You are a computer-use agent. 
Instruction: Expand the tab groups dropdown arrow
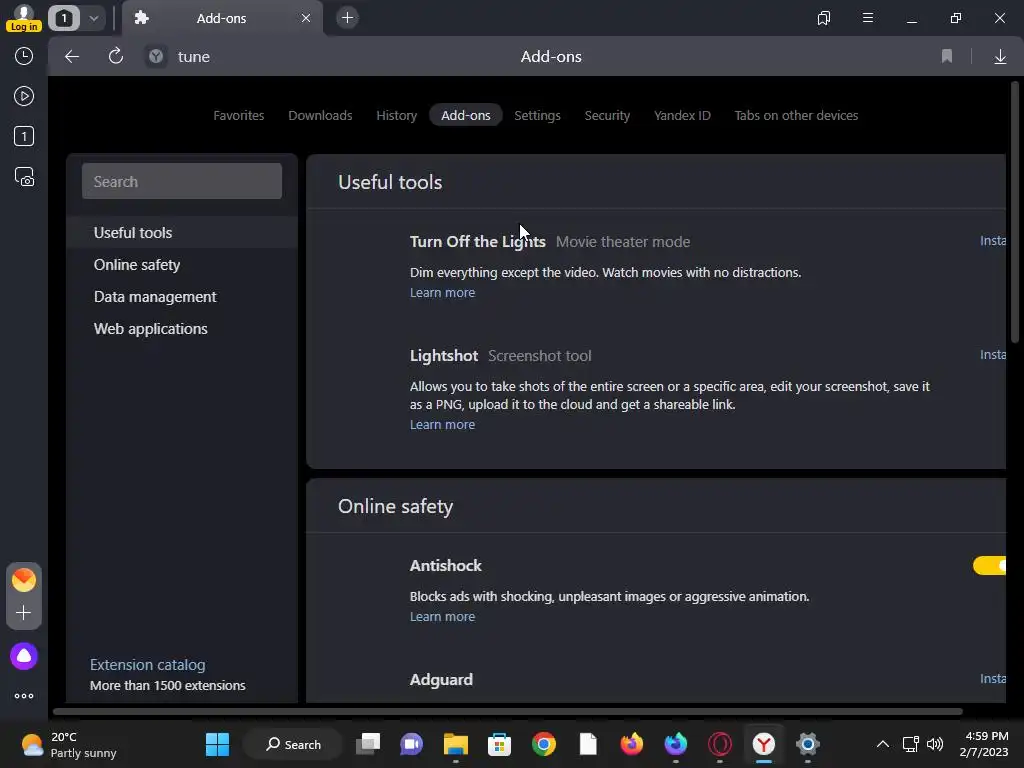[93, 18]
